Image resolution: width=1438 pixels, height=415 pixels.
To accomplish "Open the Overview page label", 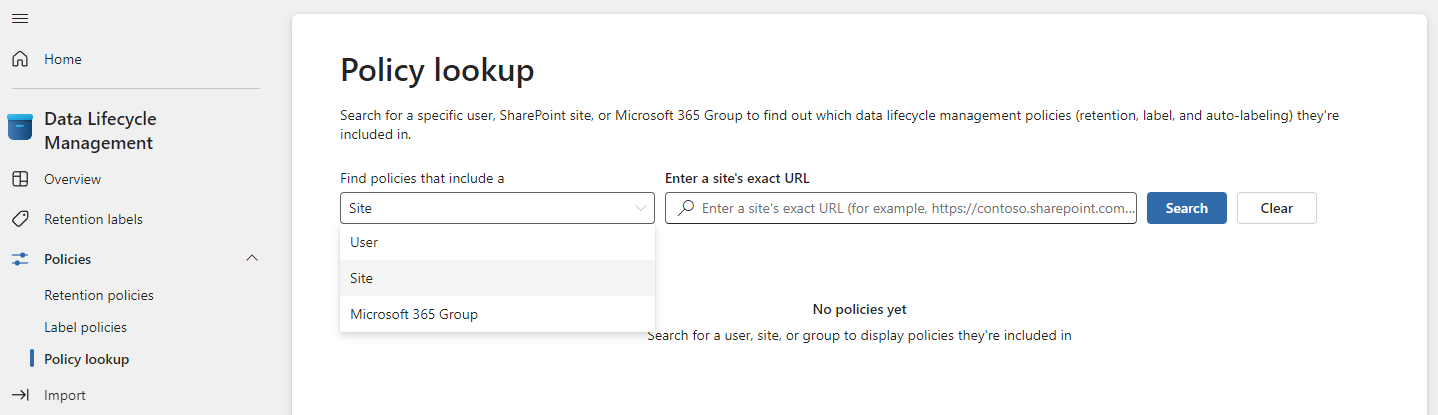I will click(73, 179).
